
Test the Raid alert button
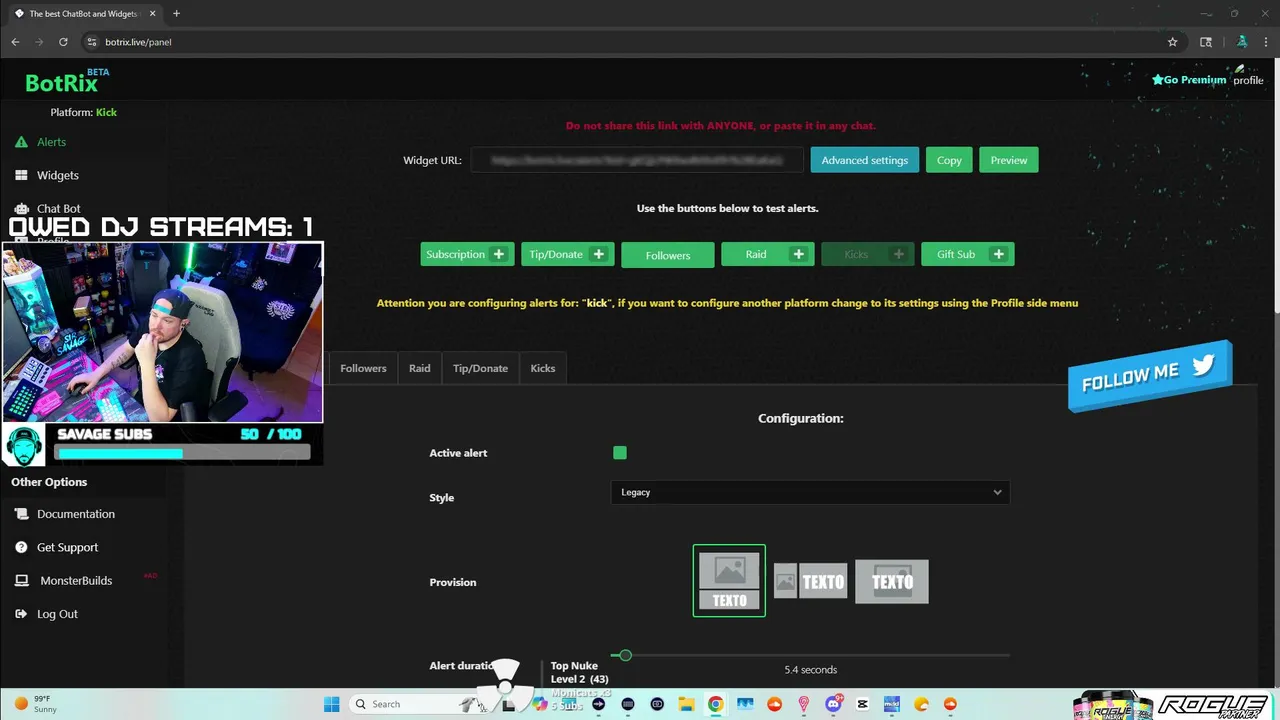click(x=768, y=254)
